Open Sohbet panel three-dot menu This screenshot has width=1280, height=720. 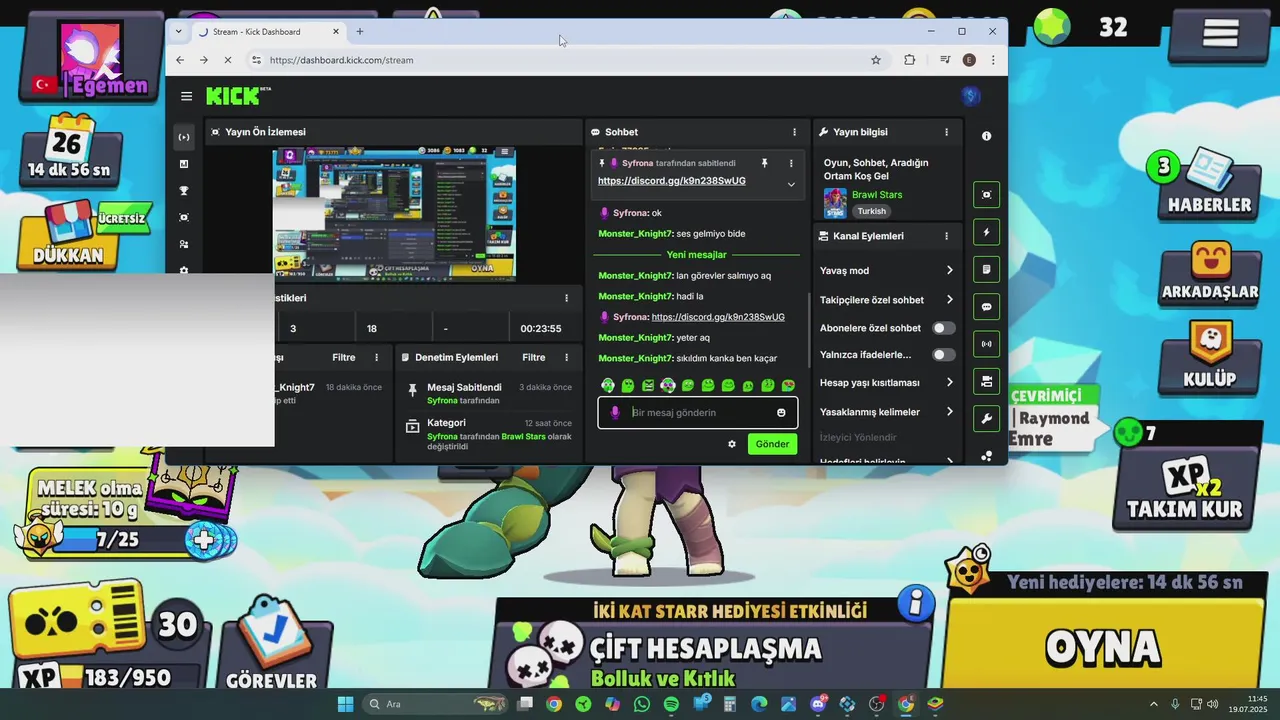coord(795,132)
